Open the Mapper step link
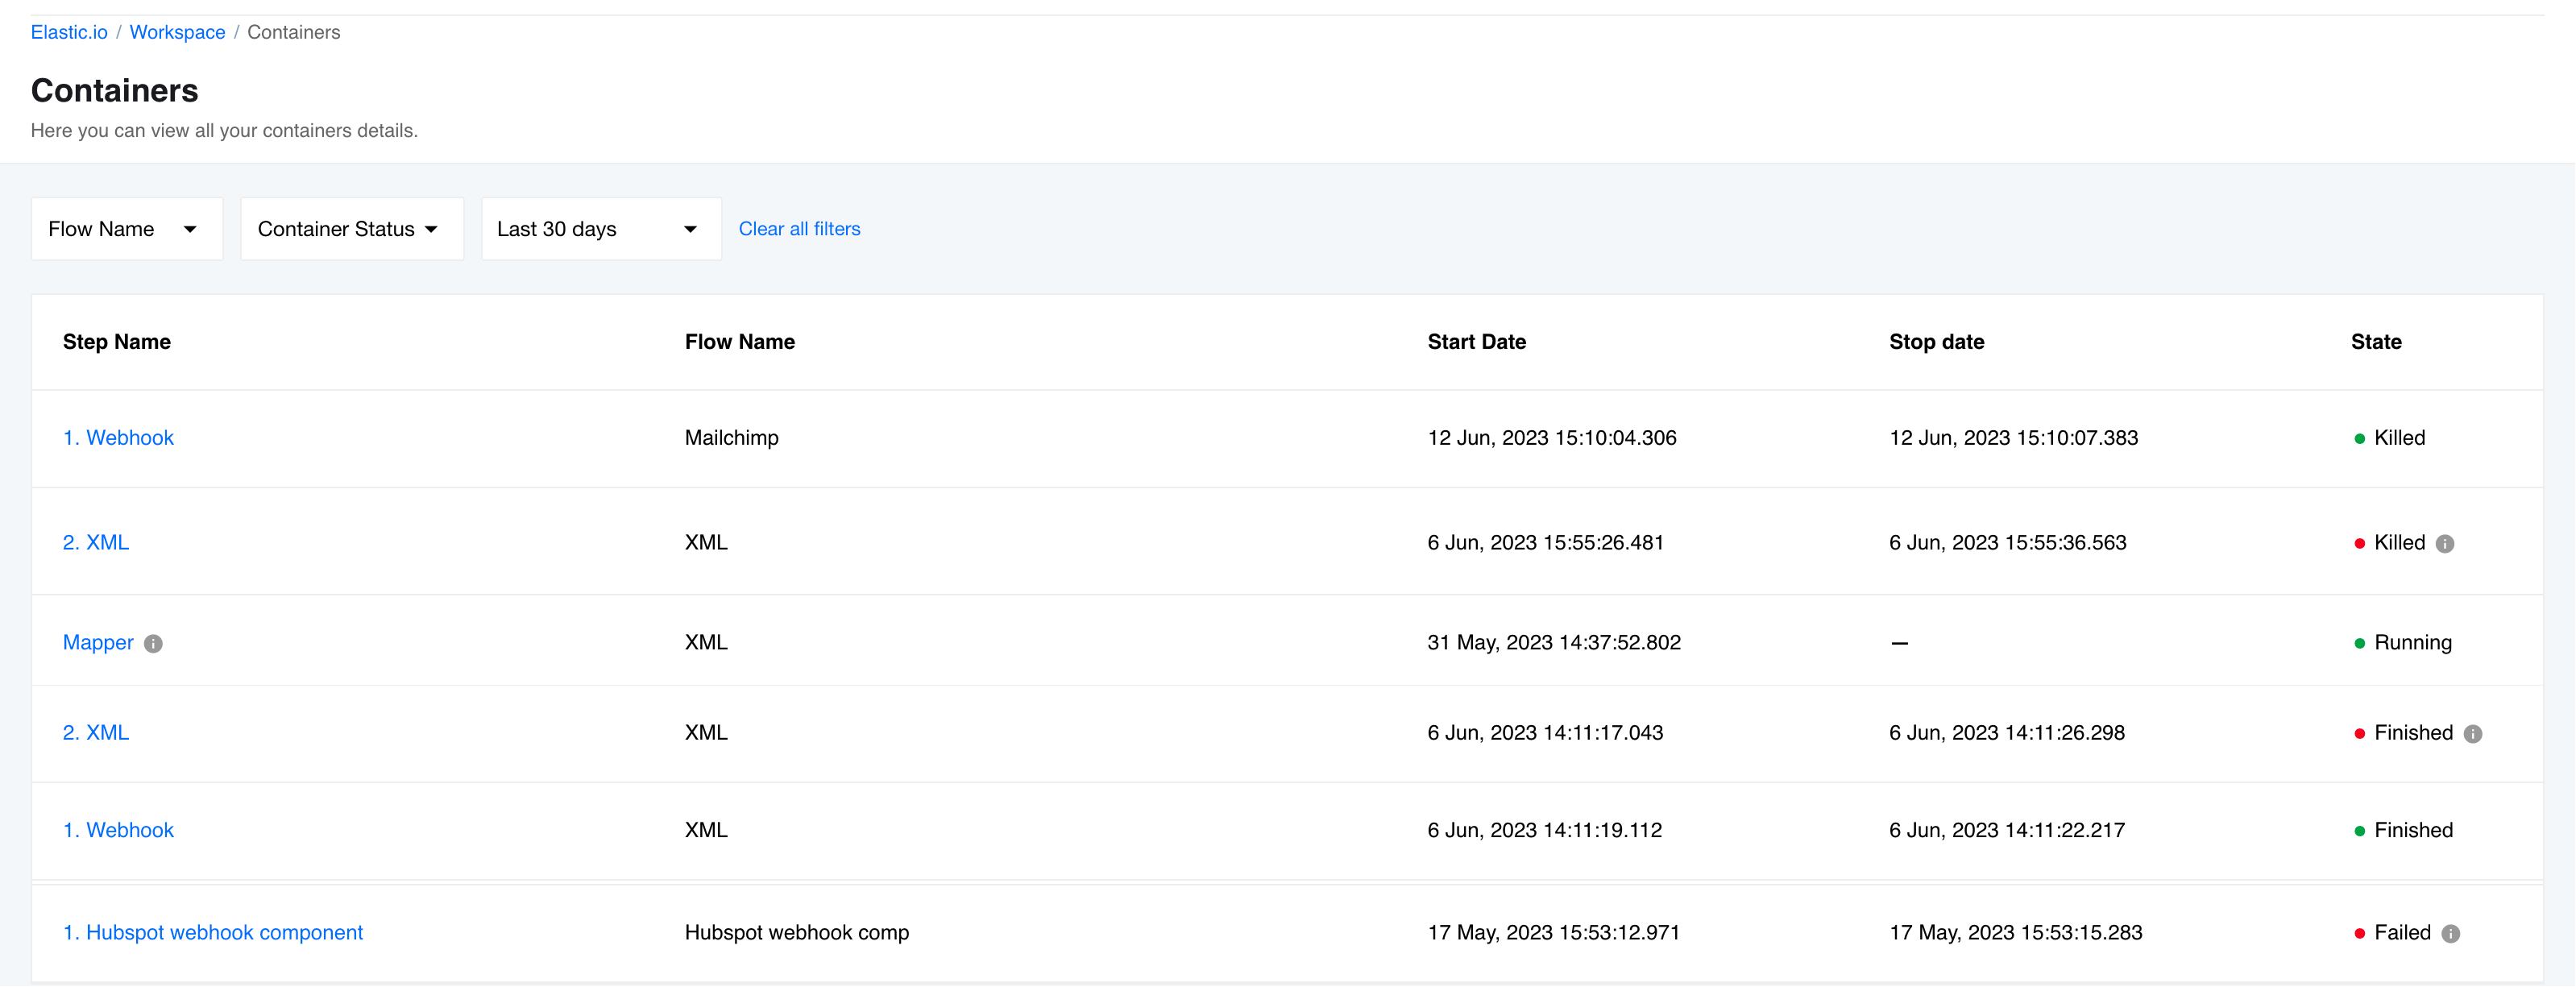2576x987 pixels. click(98, 643)
